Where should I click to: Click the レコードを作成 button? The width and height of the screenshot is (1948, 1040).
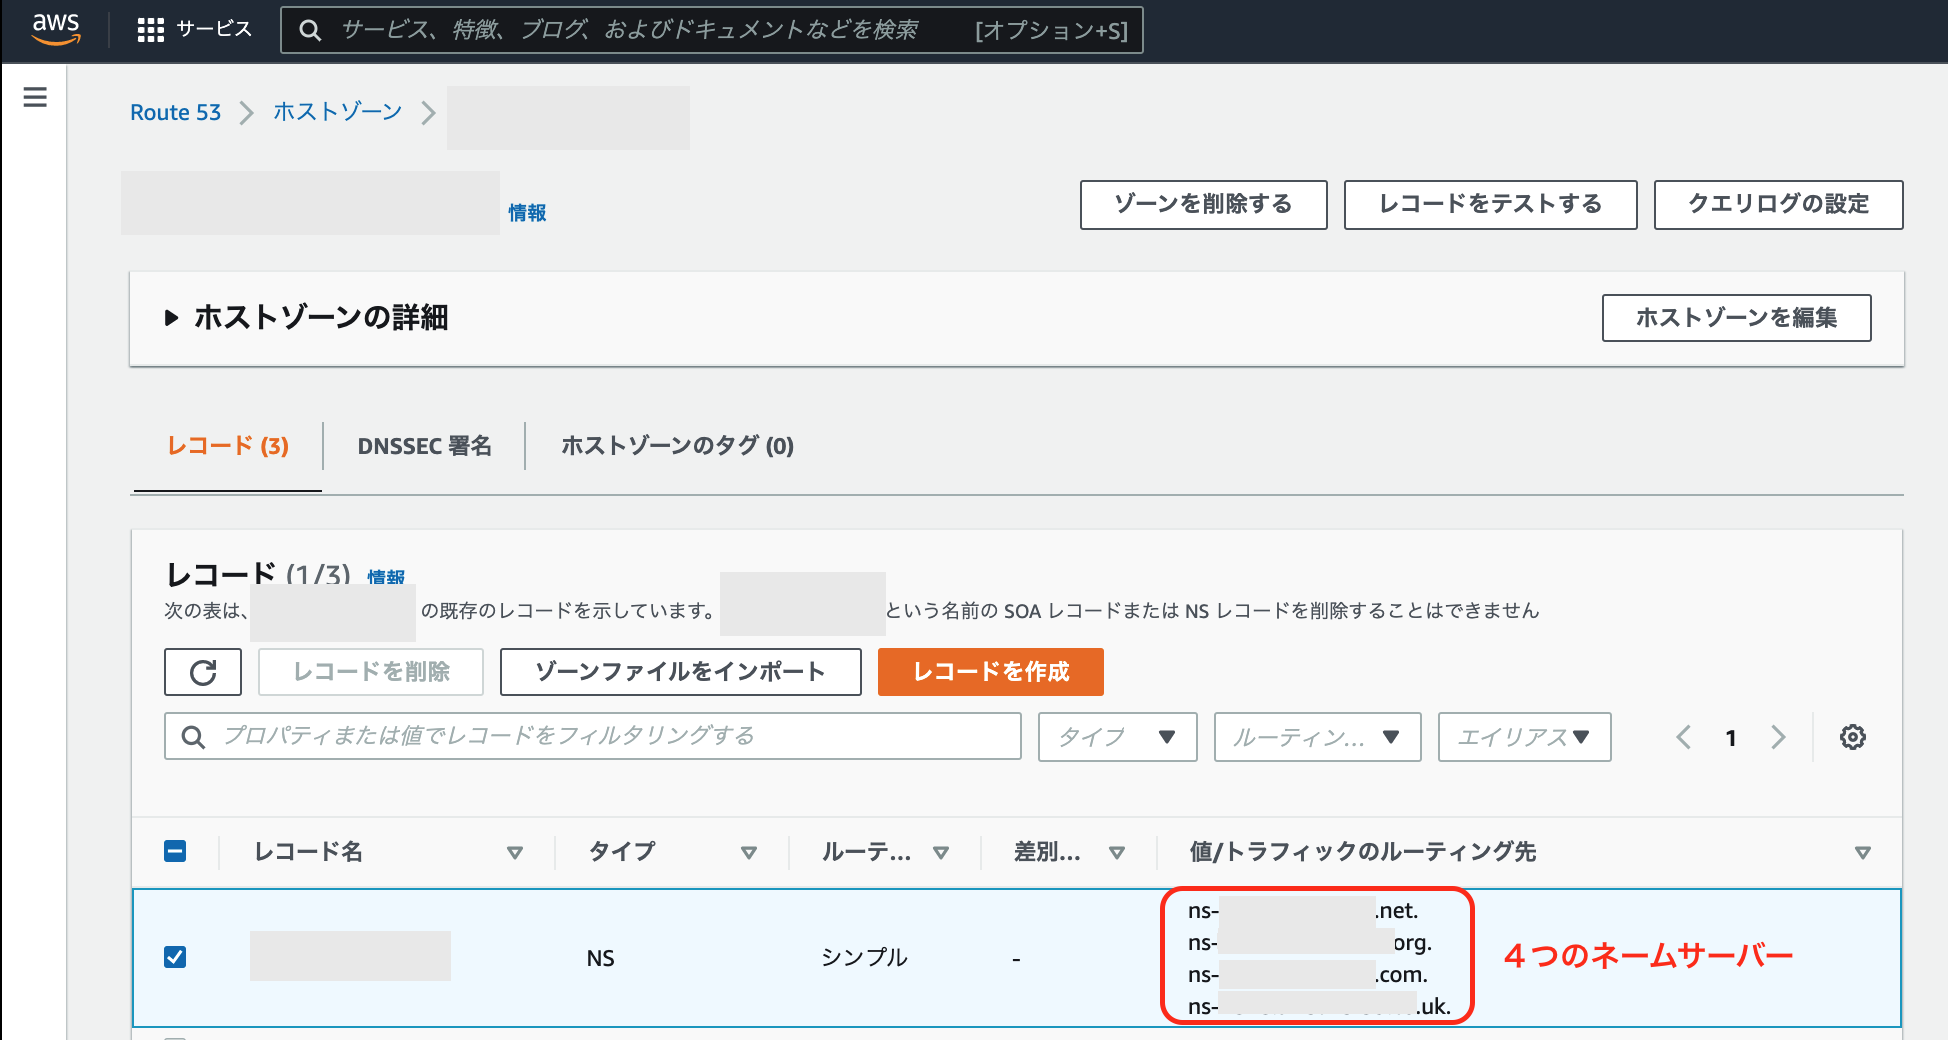point(990,672)
